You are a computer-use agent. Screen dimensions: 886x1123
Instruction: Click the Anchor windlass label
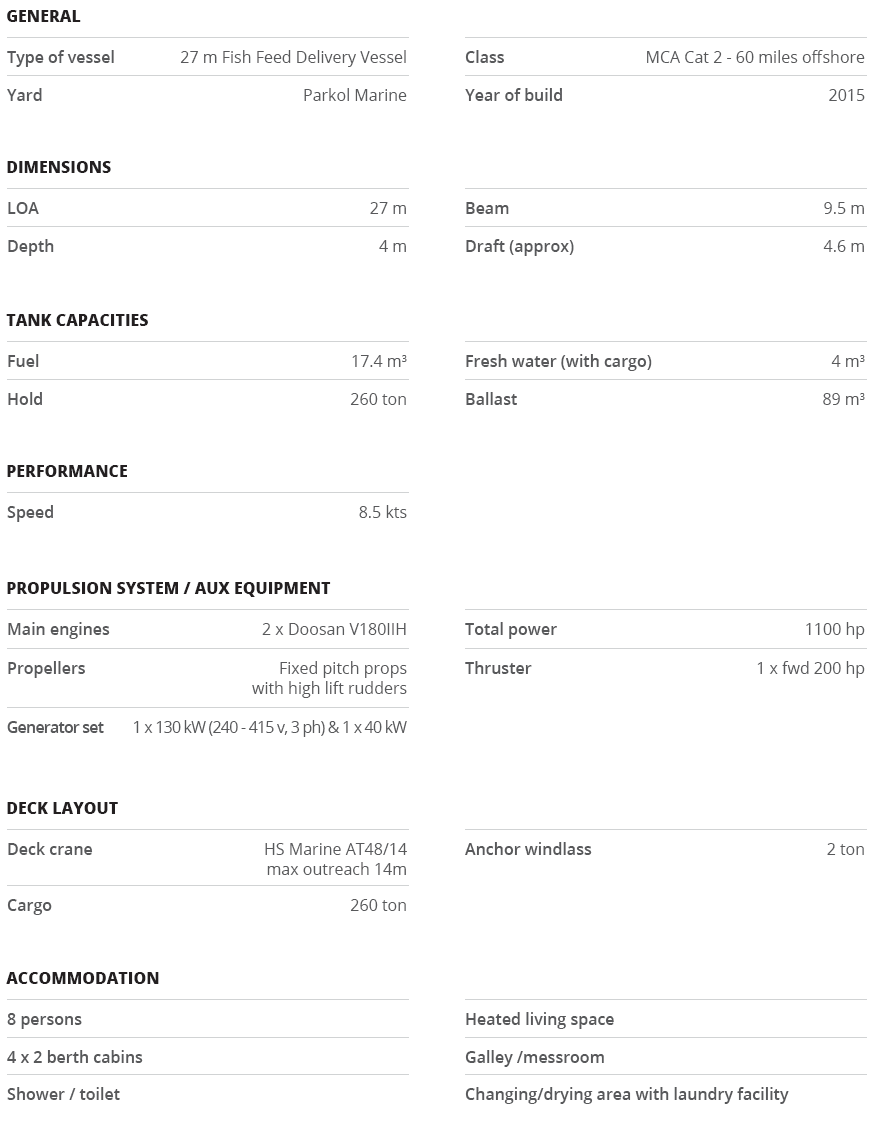528,849
